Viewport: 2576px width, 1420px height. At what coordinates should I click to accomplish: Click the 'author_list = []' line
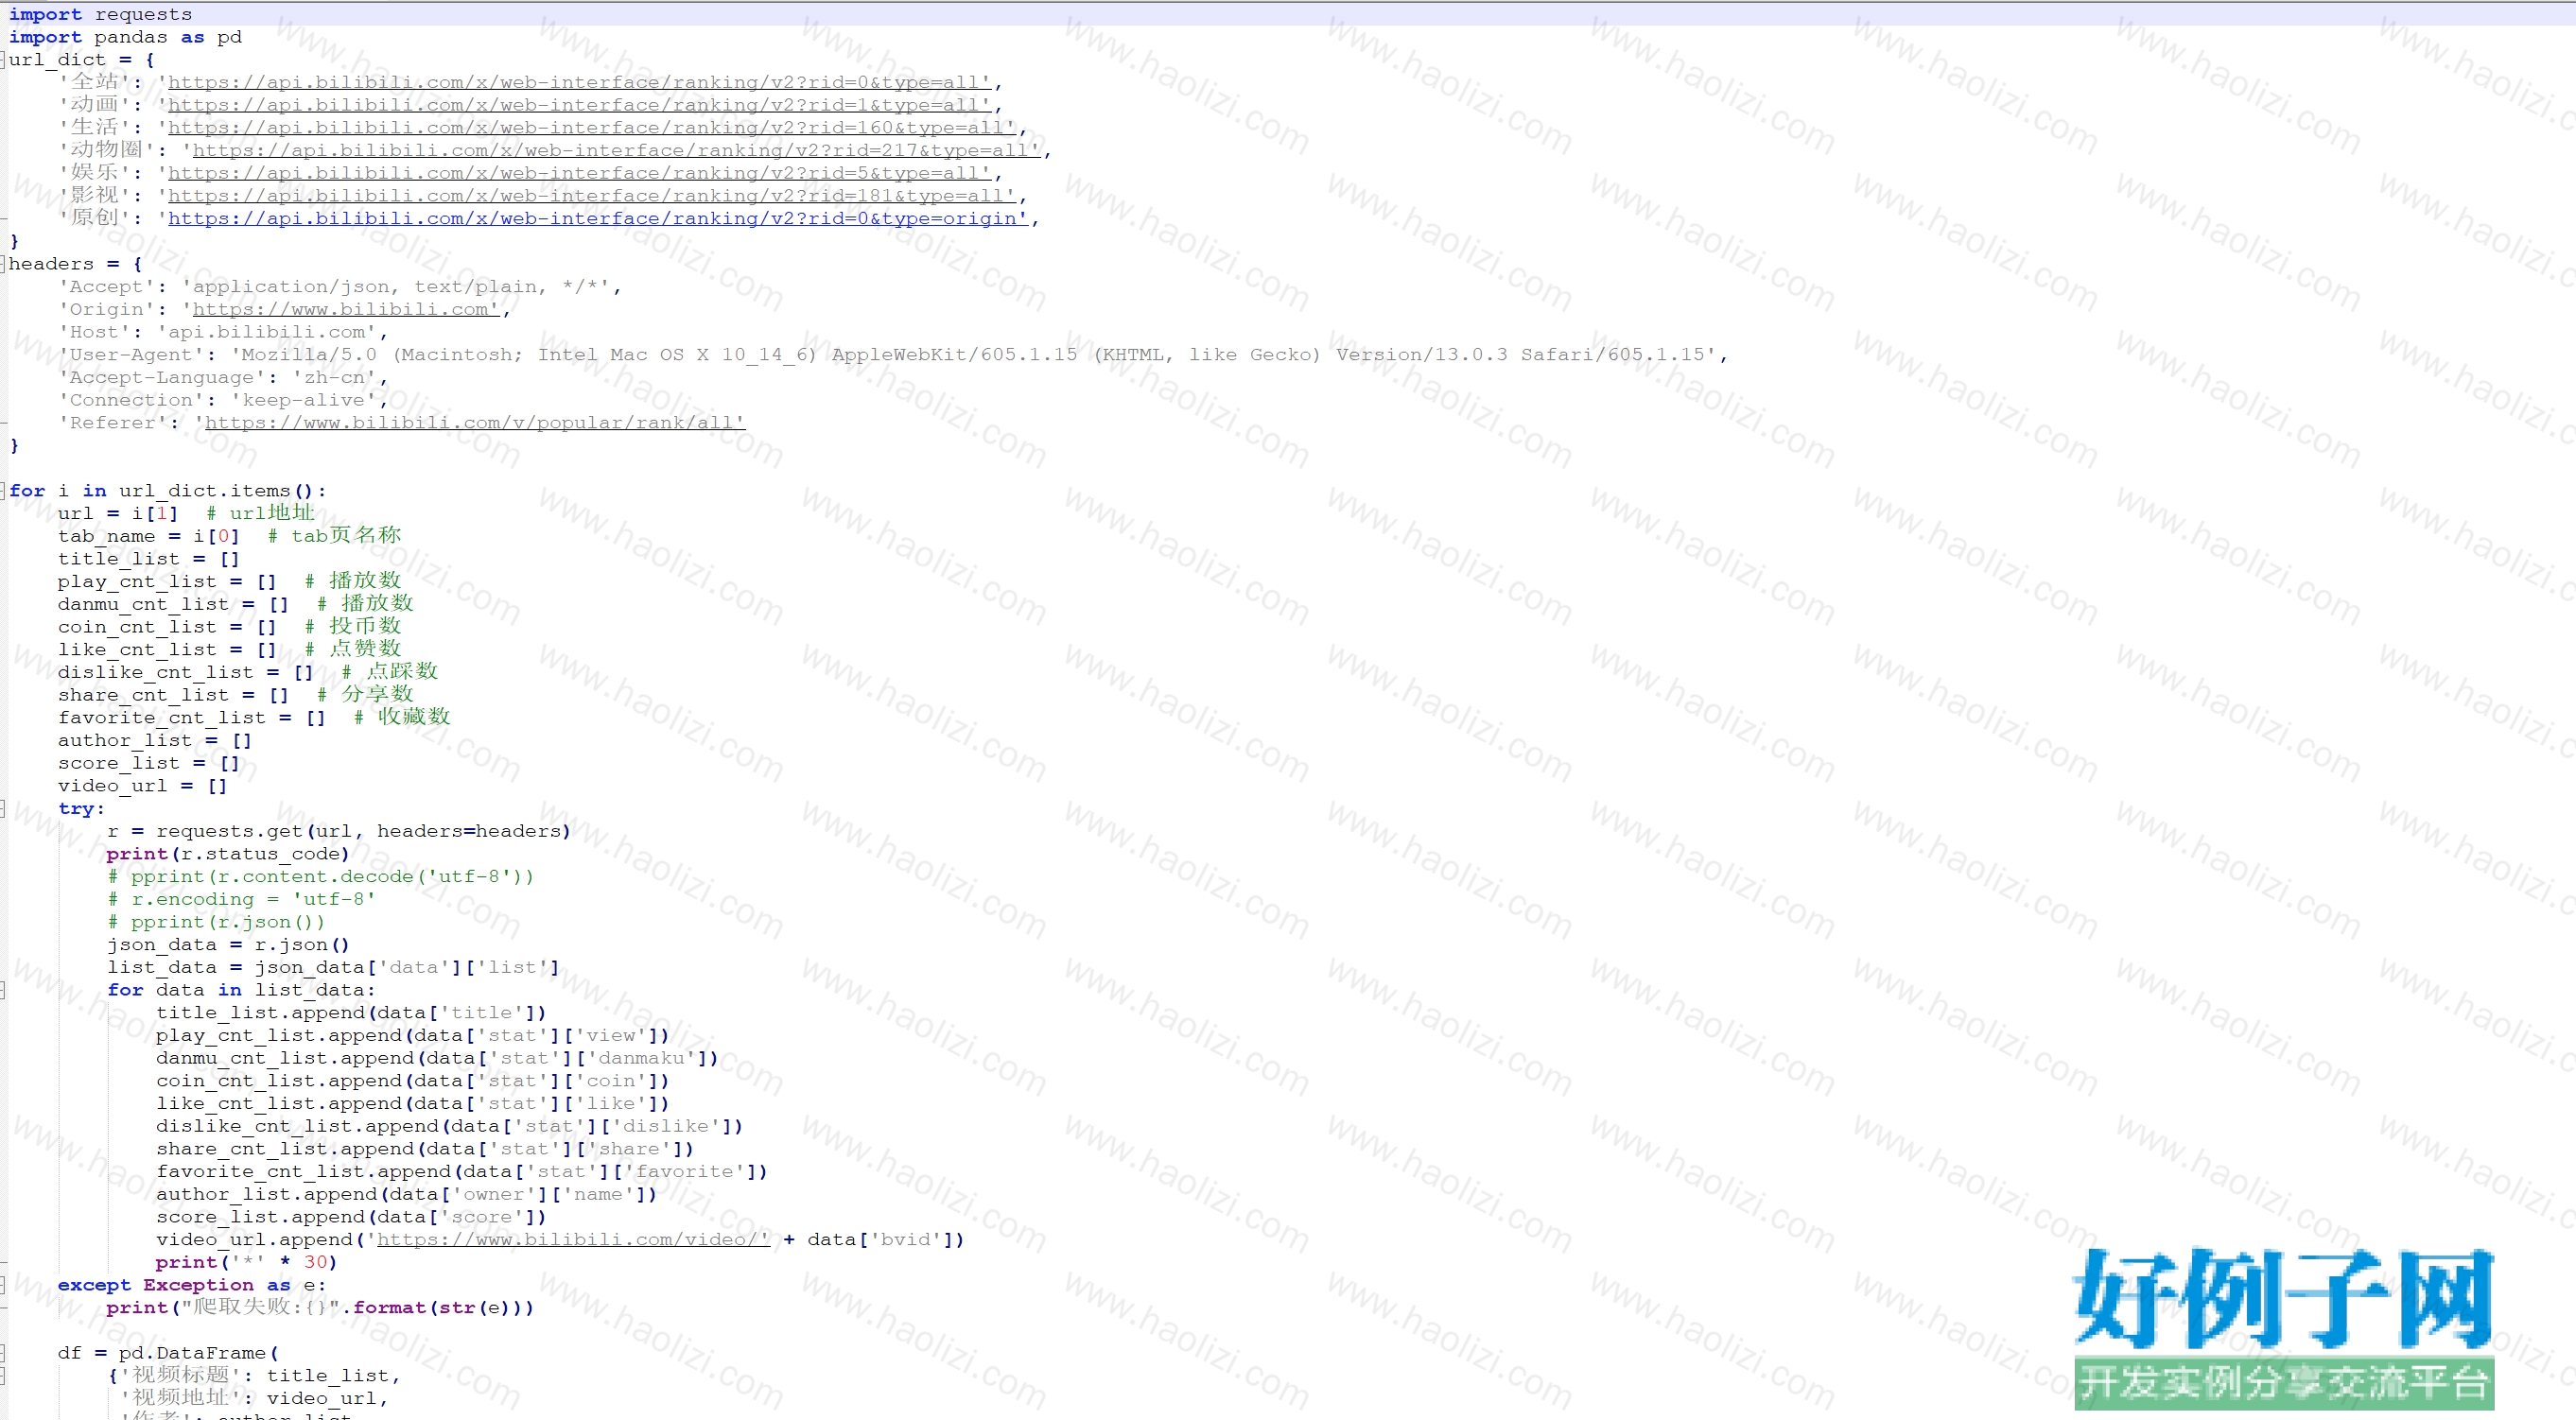[155, 741]
